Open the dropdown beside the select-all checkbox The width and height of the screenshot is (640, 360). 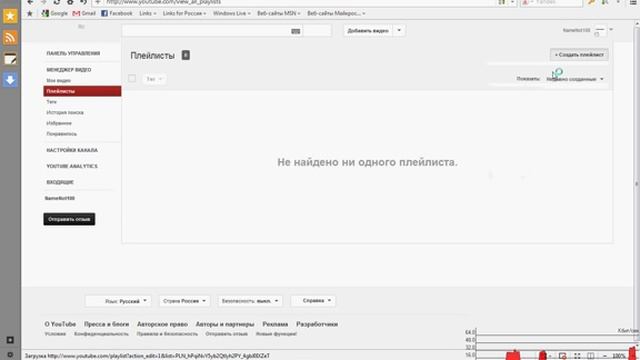coord(154,79)
